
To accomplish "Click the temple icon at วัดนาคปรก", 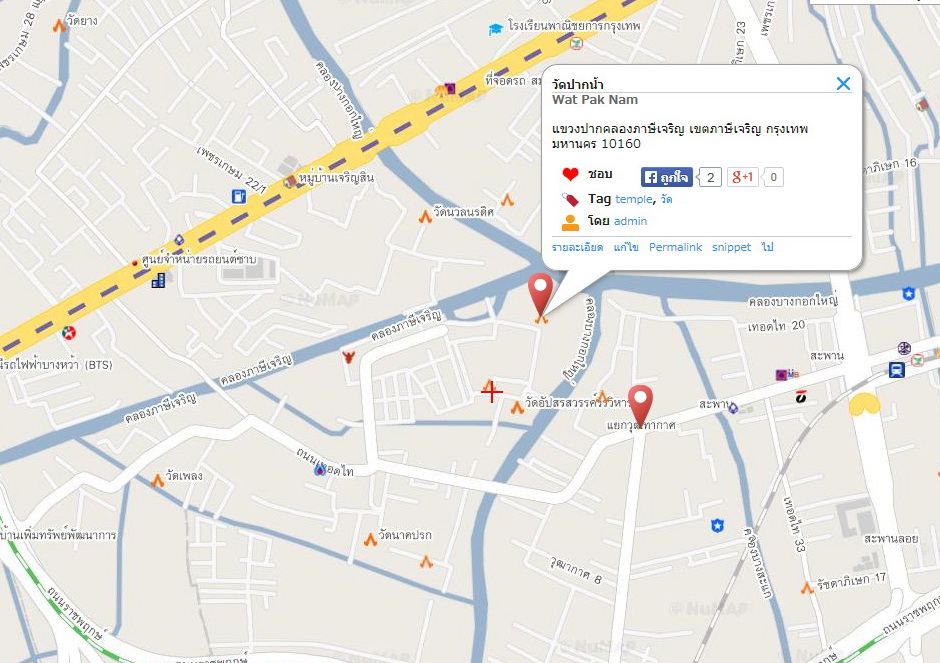I will [x=370, y=540].
